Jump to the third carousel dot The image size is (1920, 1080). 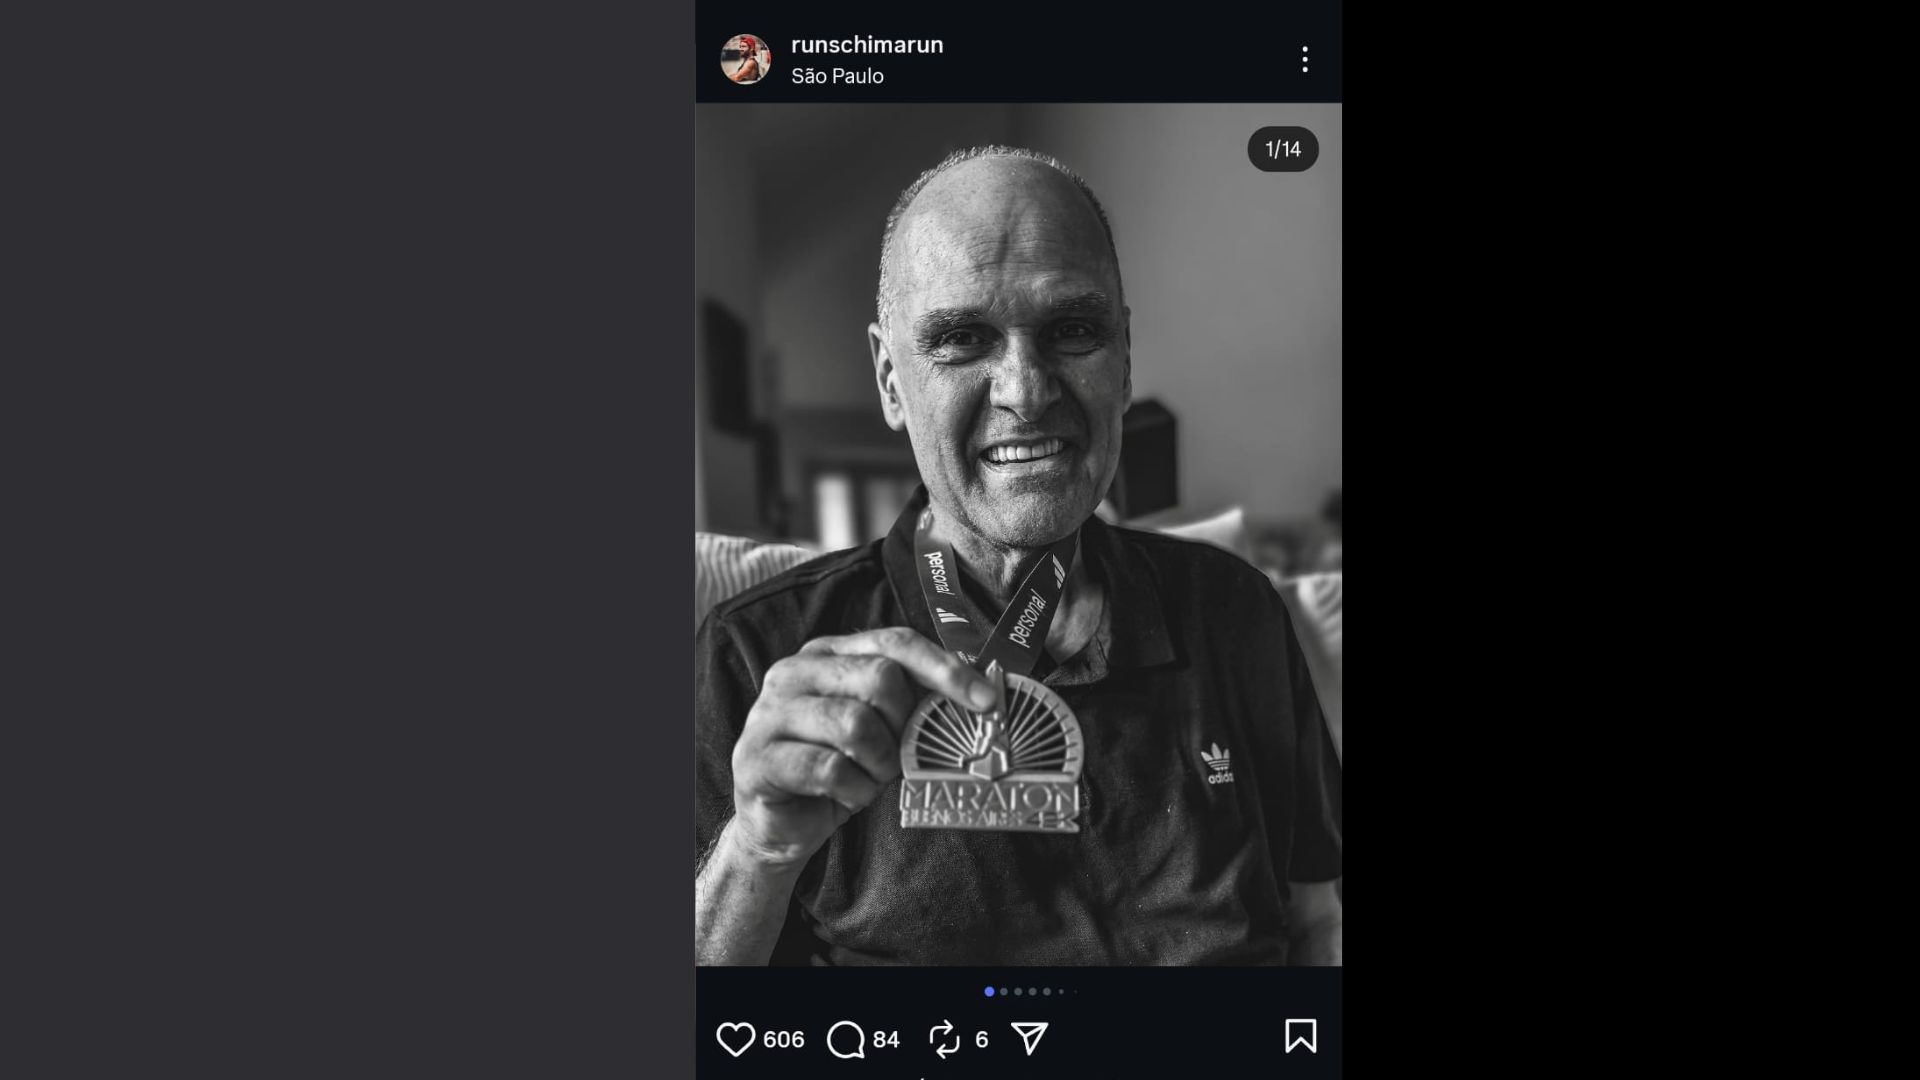1018,992
